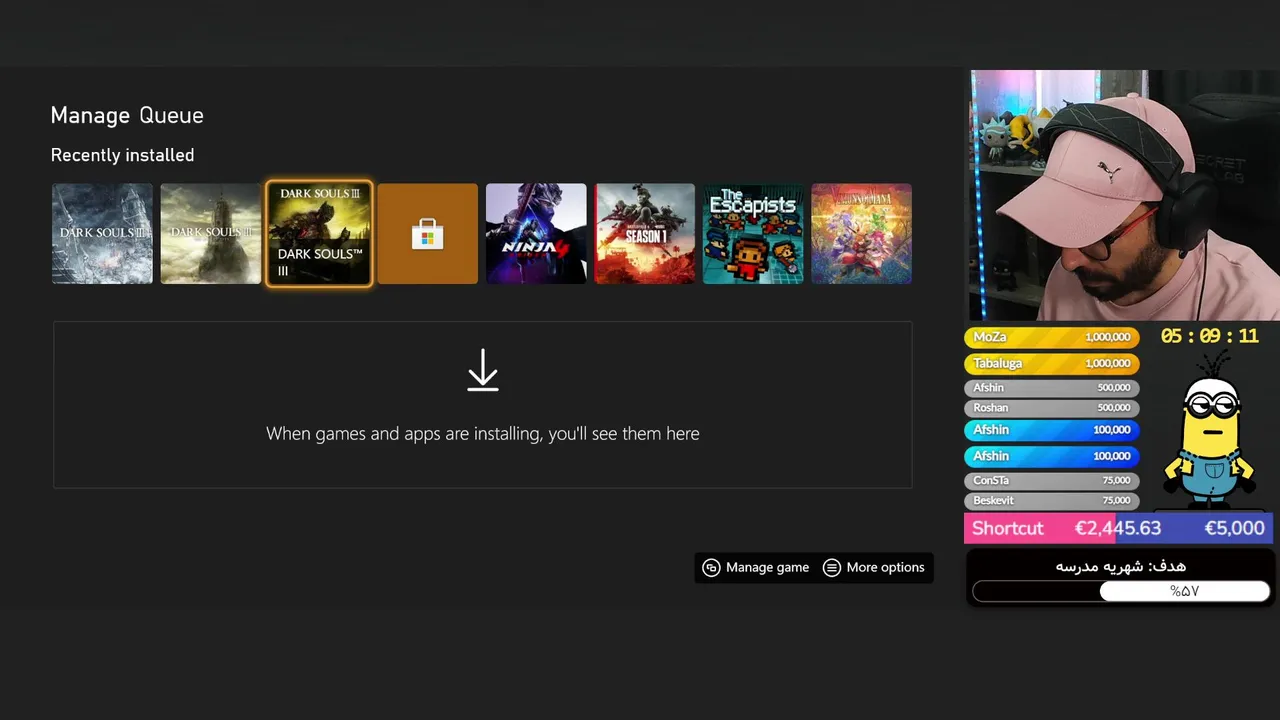Click the %۵۷ goal progress bar

[x=1121, y=591]
